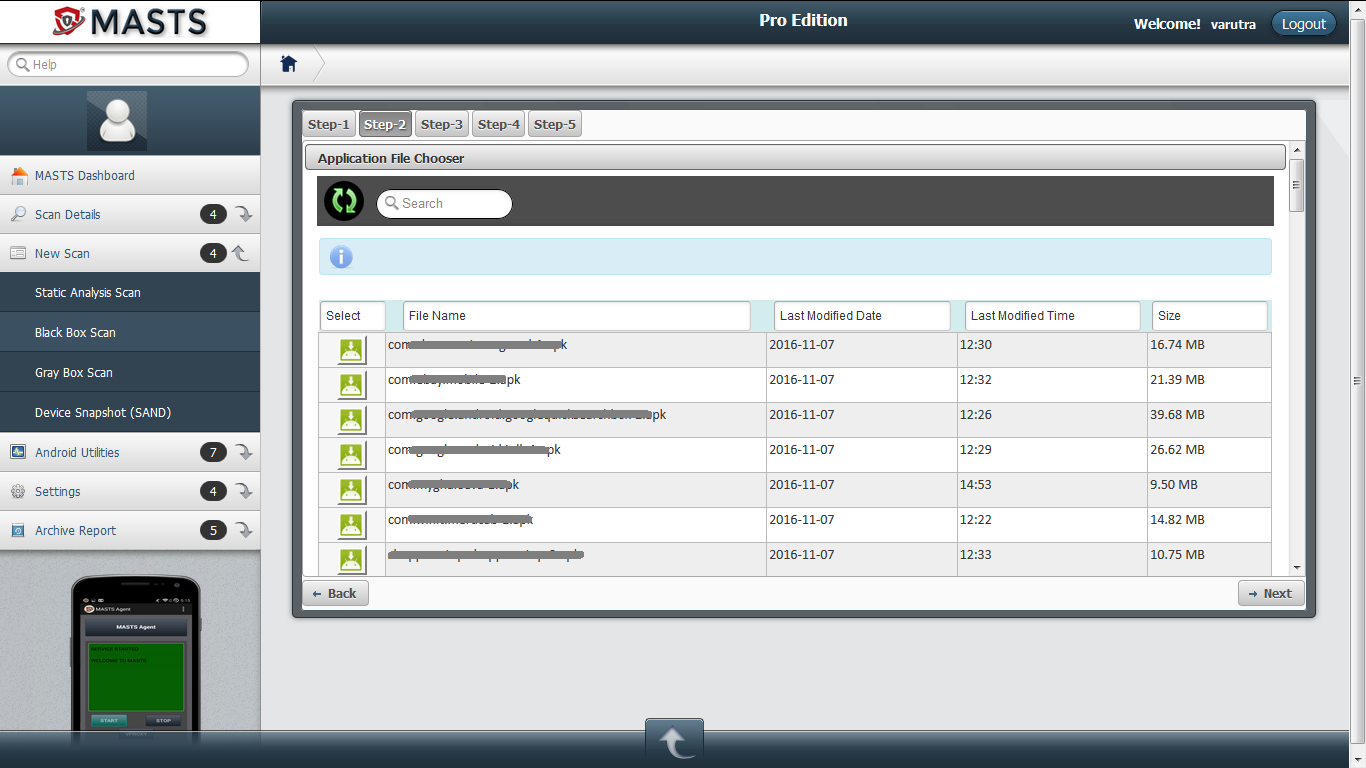
Task: Open Static Analysis Scan
Action: click(88, 293)
